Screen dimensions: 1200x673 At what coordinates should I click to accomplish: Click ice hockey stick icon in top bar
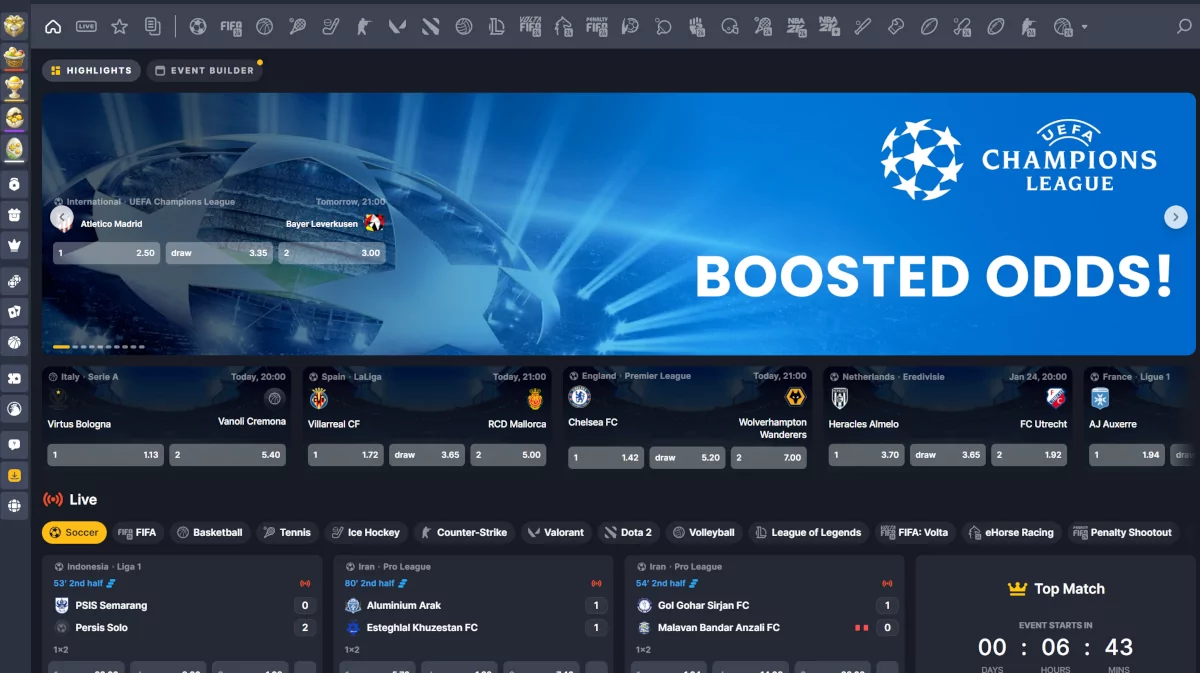[331, 27]
